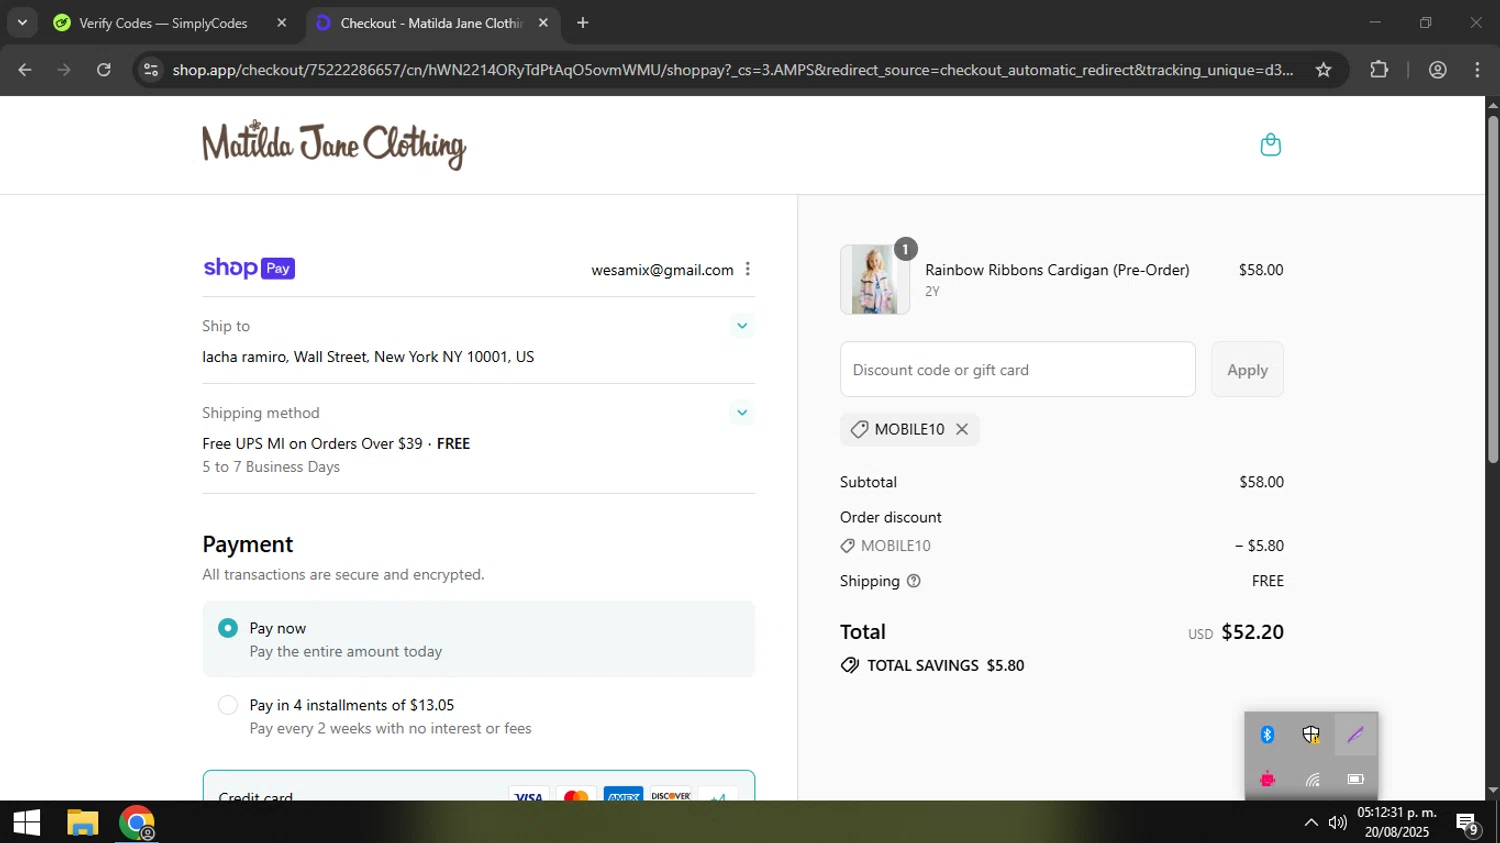Open a new browser tab
Viewport: 1500px width, 843px height.
pos(583,23)
